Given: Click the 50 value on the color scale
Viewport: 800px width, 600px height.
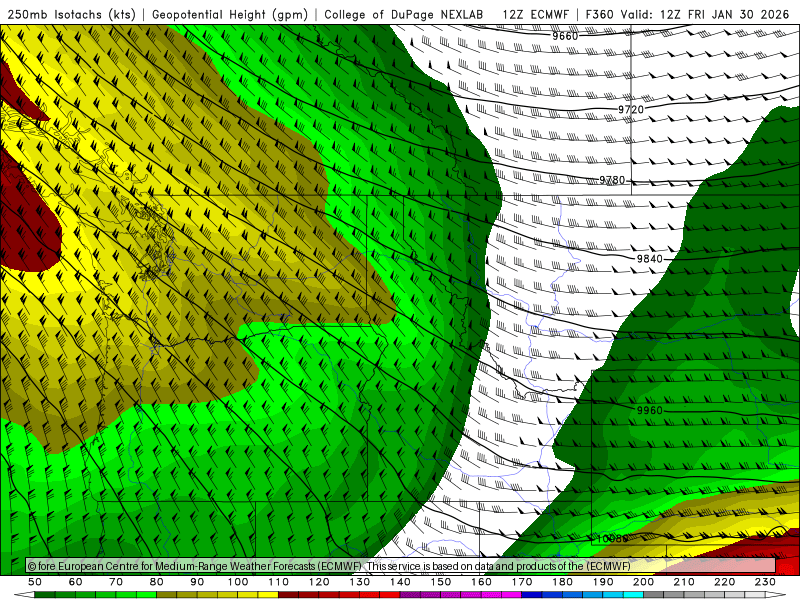Looking at the screenshot, I should pos(35,582).
